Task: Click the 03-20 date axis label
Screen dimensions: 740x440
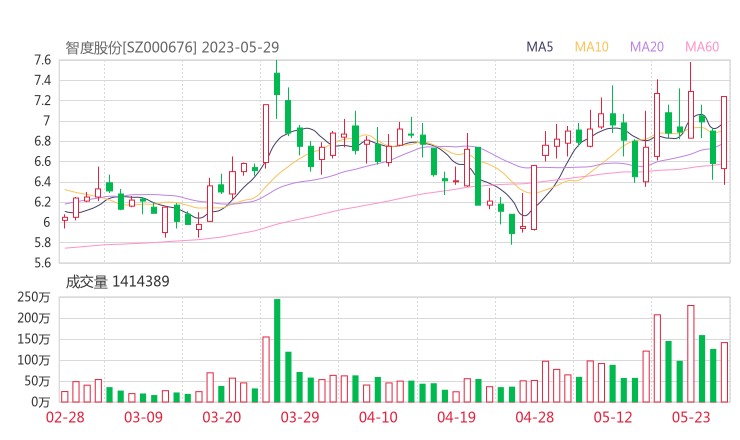Action: pyautogui.click(x=222, y=417)
